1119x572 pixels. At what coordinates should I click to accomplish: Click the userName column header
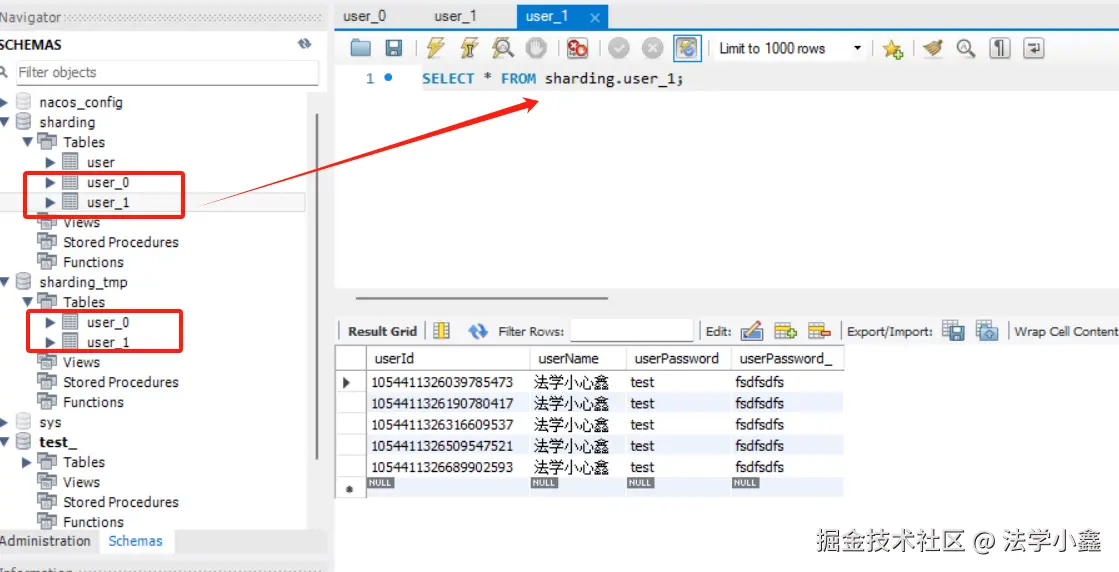[578, 359]
